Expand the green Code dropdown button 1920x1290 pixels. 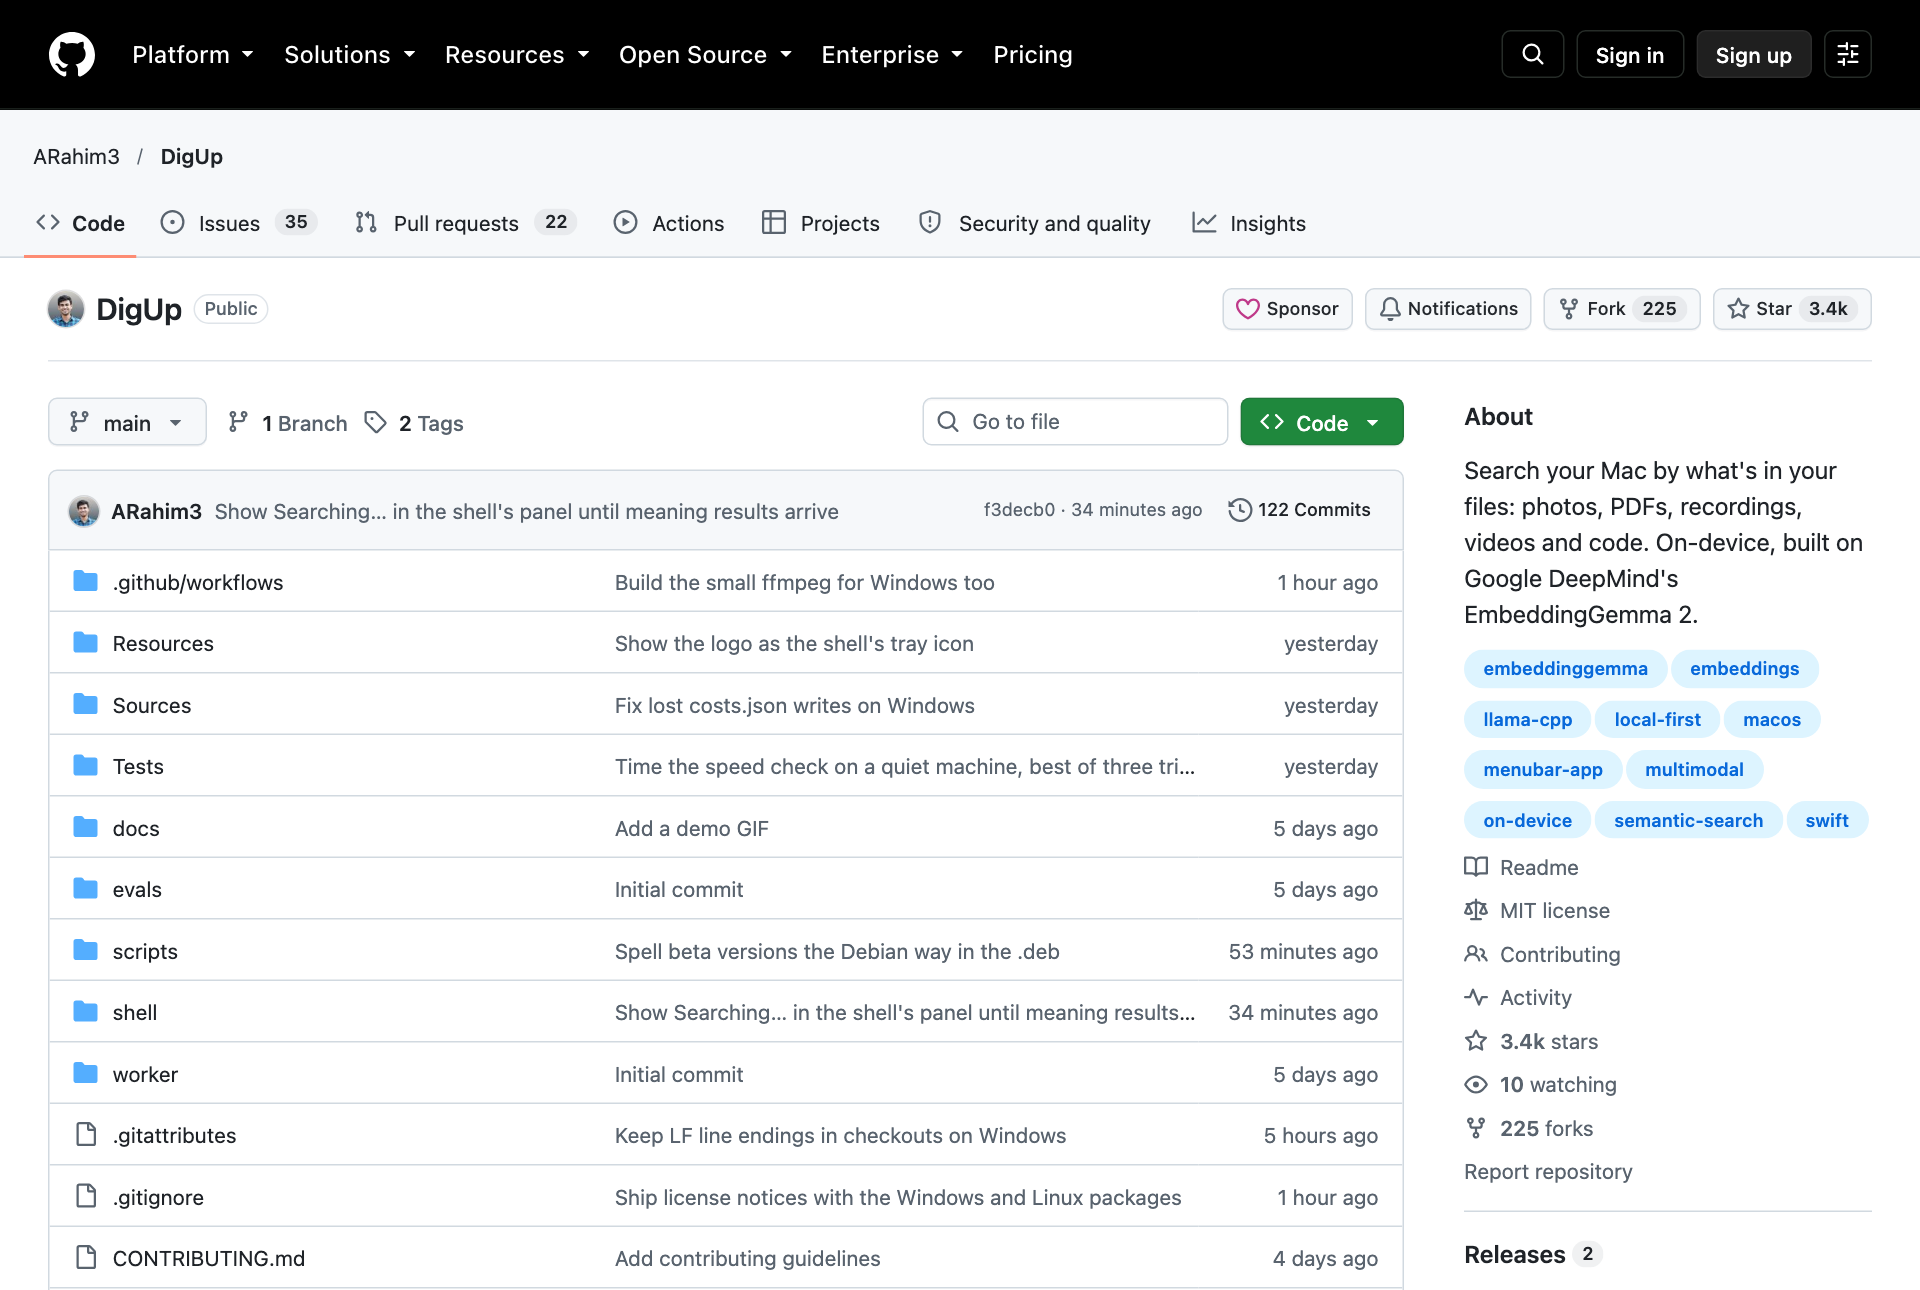(x=1321, y=422)
